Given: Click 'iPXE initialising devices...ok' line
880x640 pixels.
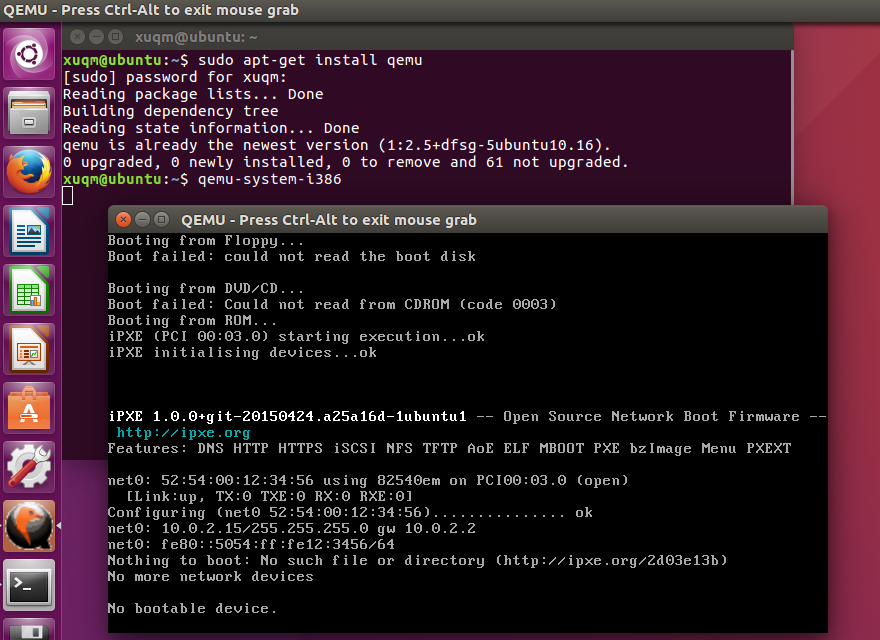Looking at the screenshot, I should (242, 353).
